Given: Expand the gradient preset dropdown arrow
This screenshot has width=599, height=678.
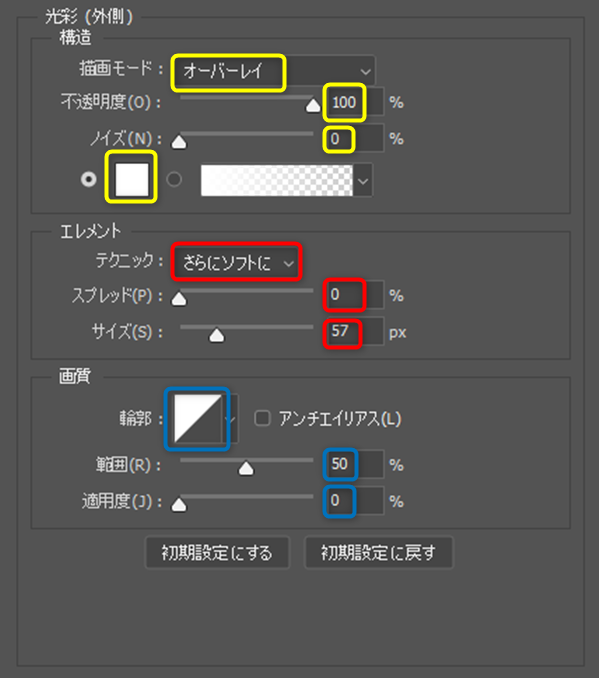Looking at the screenshot, I should tap(363, 180).
